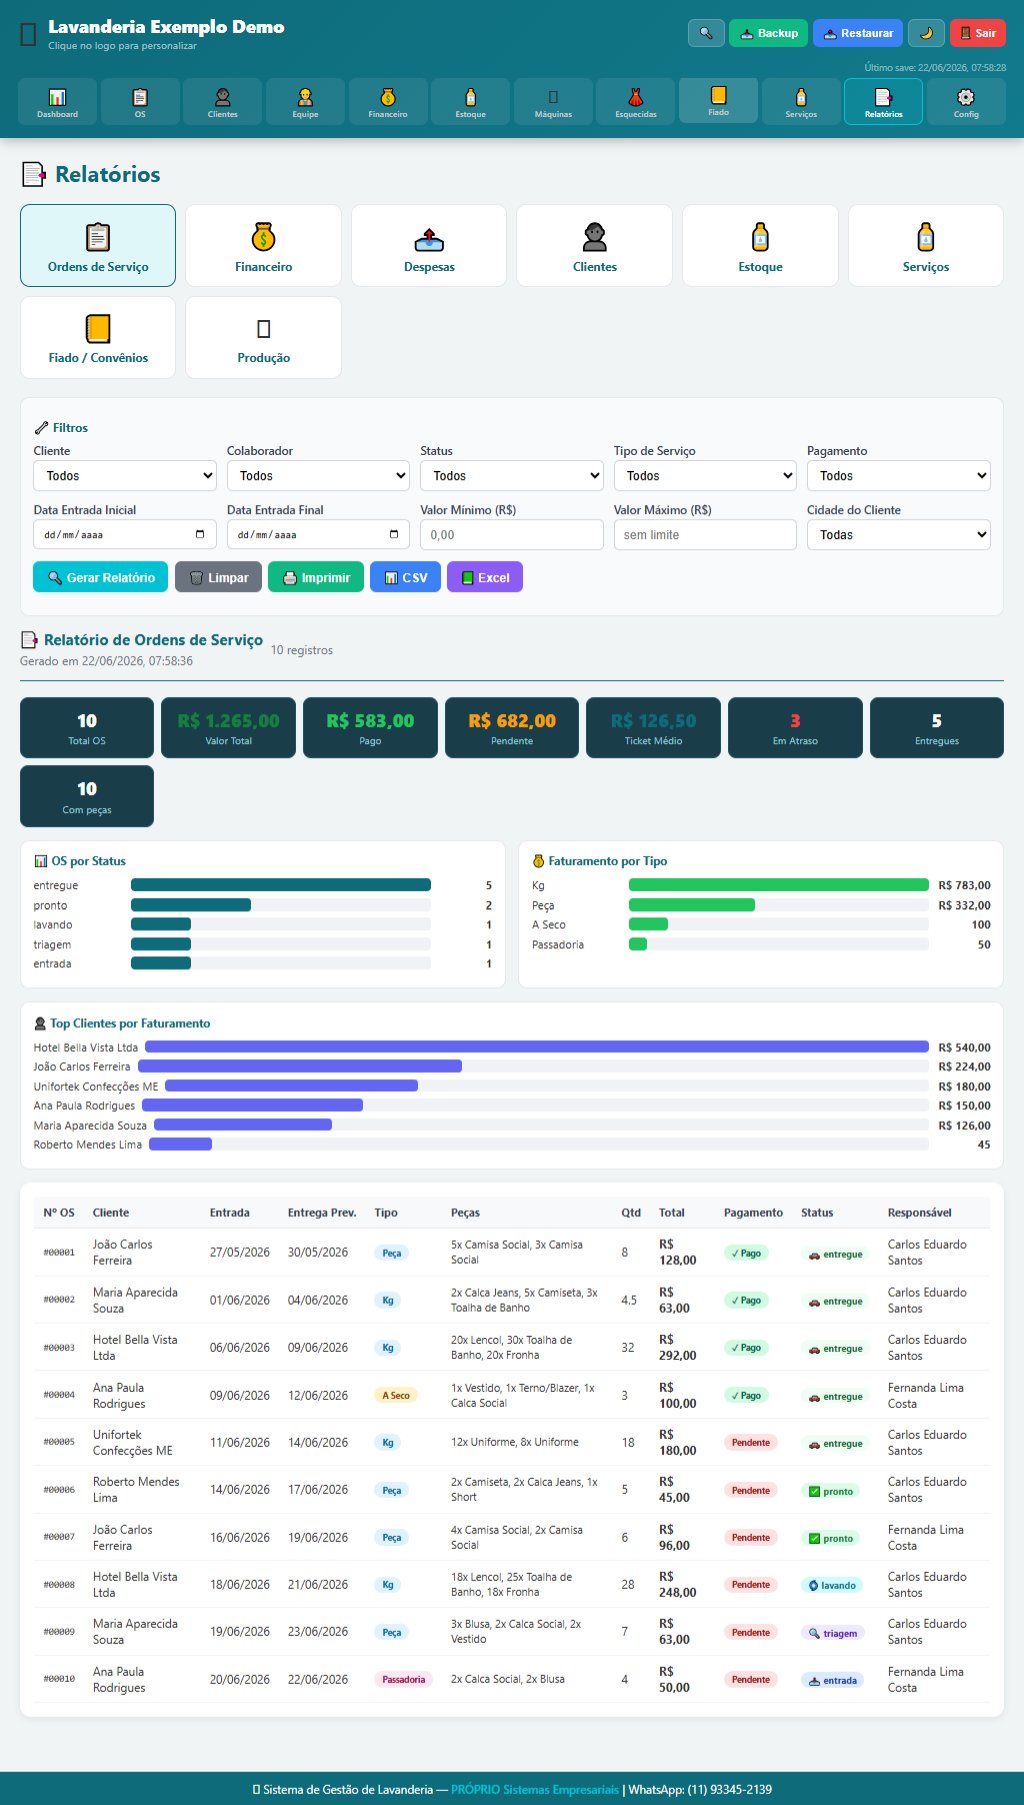Select the Despesas report tab
This screenshot has height=1805, width=1024.
click(429, 246)
